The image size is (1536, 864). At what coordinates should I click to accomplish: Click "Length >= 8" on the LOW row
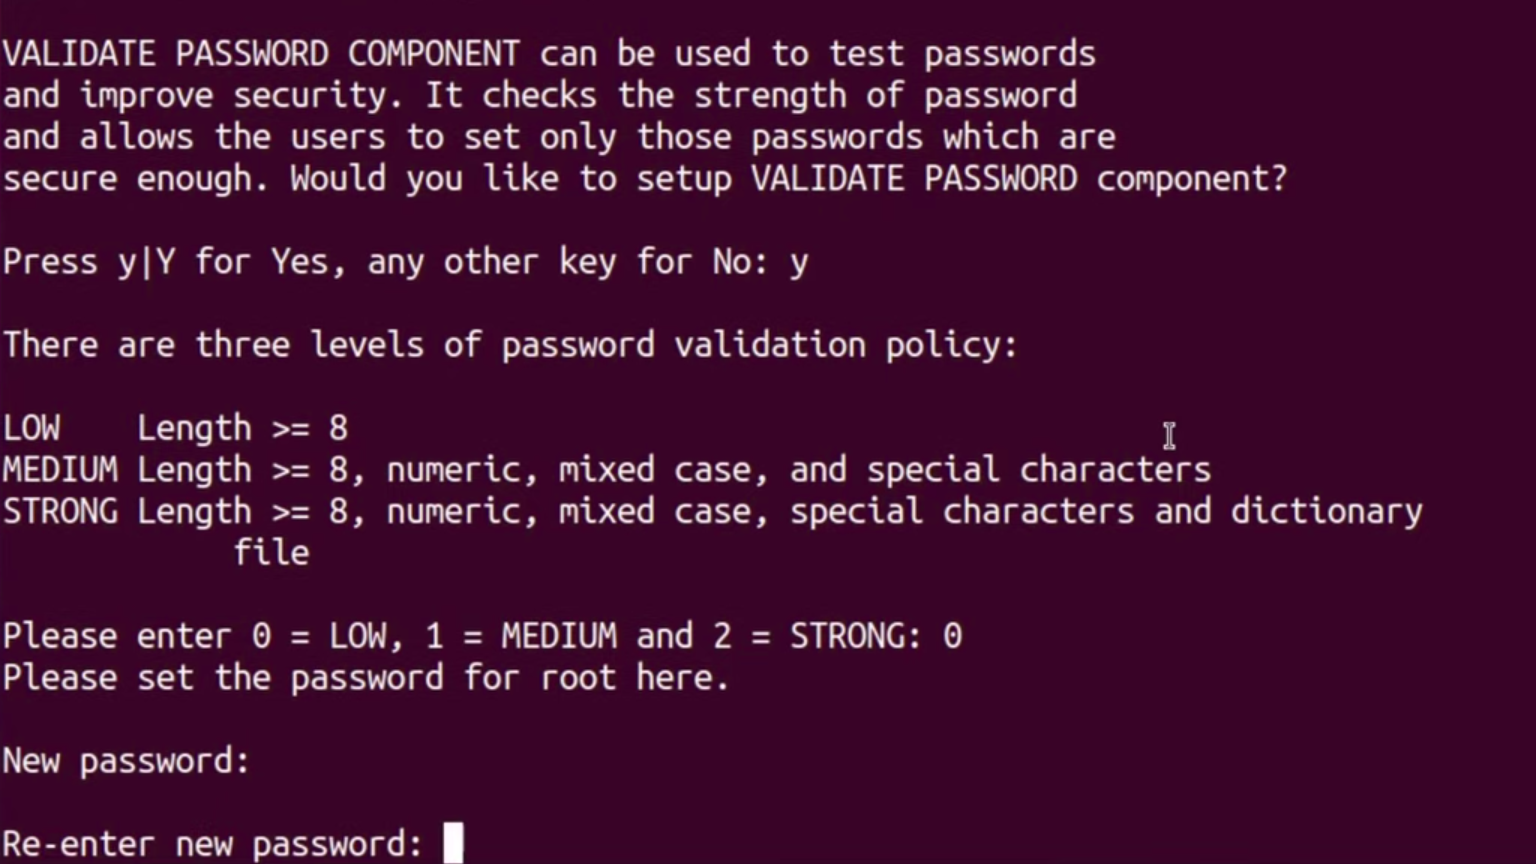(242, 428)
